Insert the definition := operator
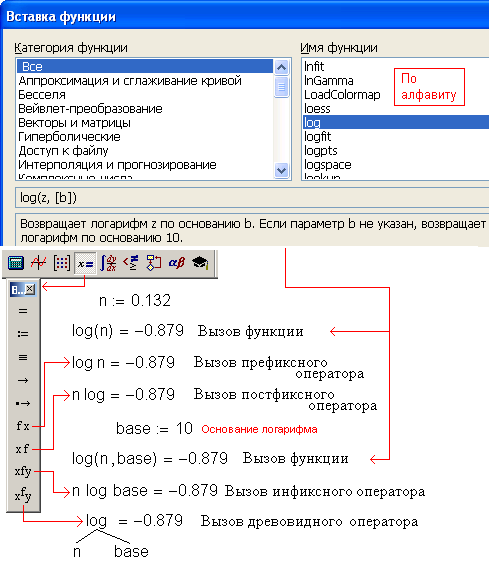 (23, 334)
